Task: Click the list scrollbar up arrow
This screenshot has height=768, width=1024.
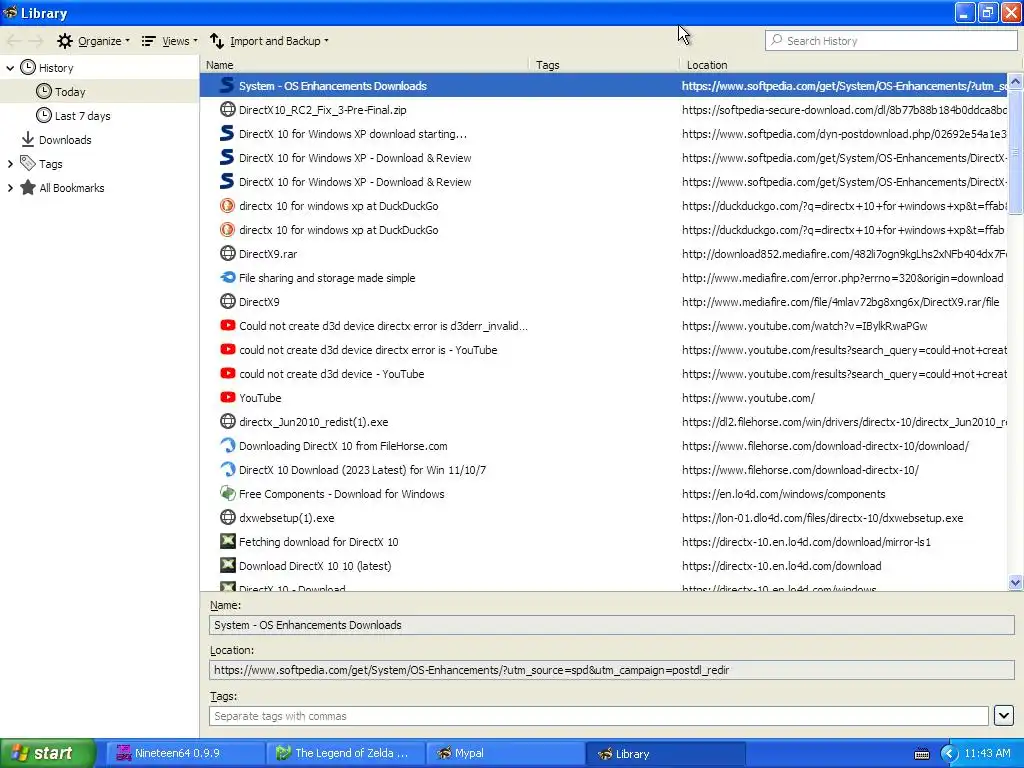Action: click(1015, 82)
